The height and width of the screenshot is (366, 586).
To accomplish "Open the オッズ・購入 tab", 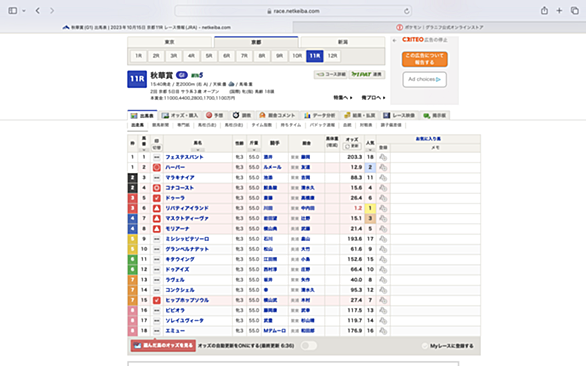I will [x=180, y=115].
